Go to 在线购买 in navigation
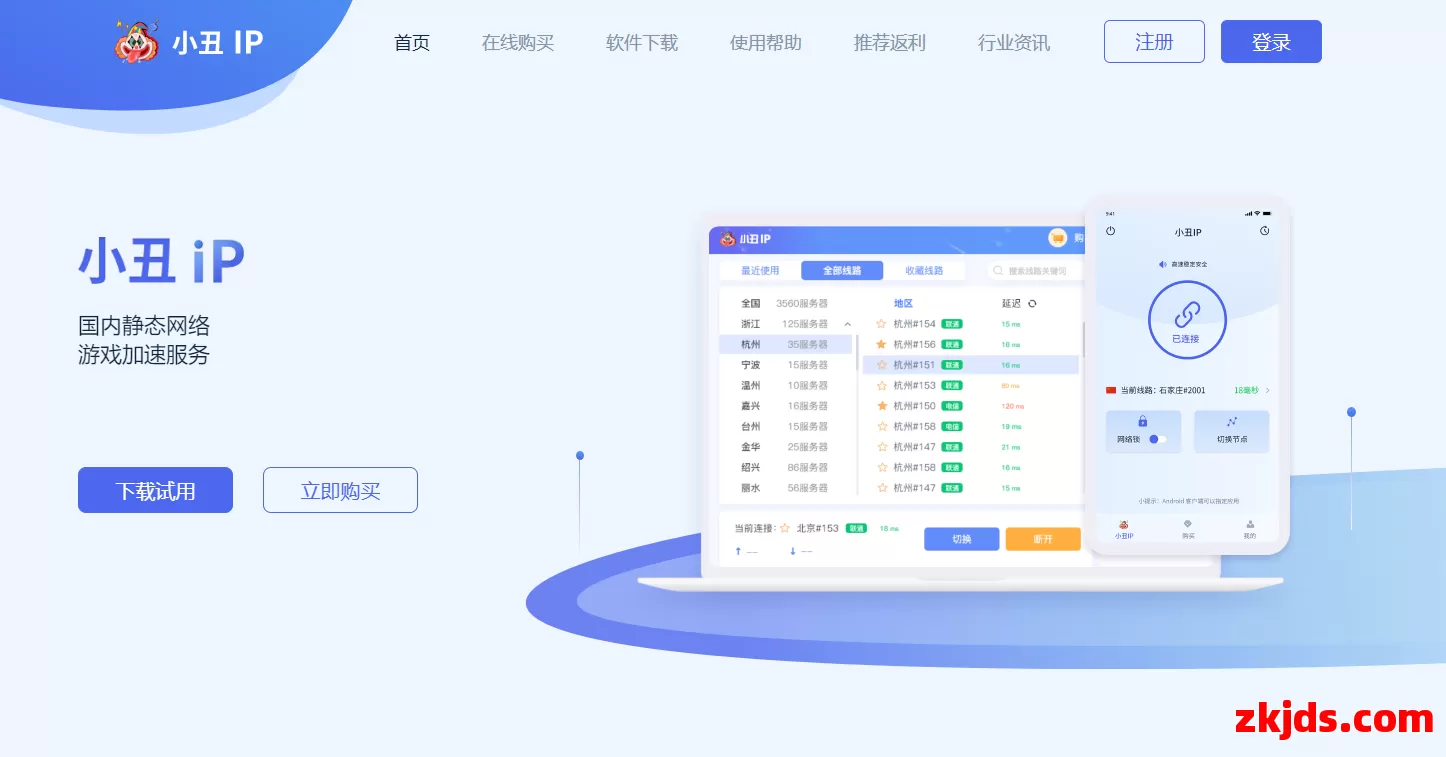The height and width of the screenshot is (757, 1446). click(x=518, y=43)
